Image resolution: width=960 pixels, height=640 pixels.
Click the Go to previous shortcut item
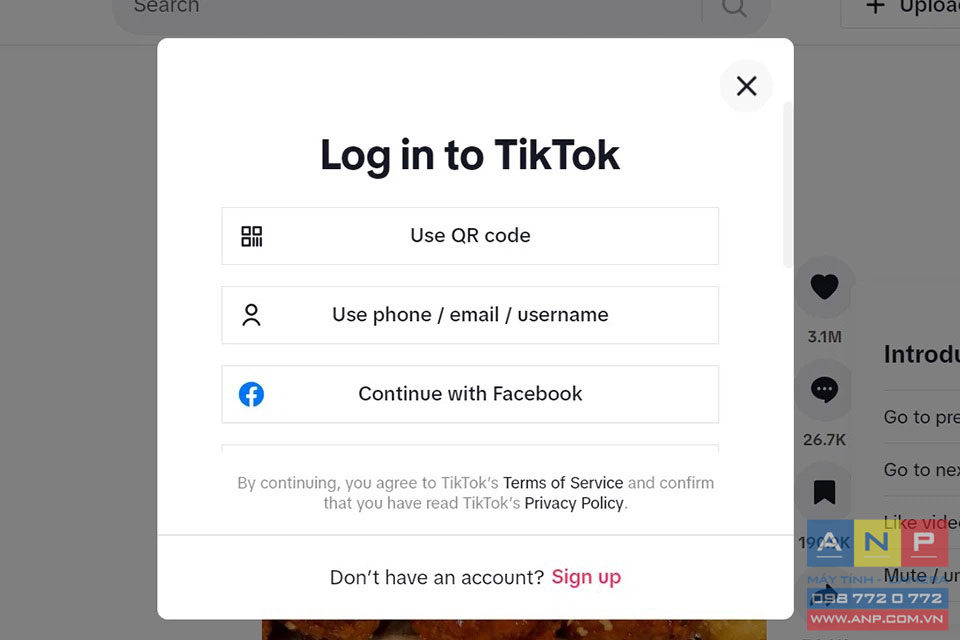point(921,417)
